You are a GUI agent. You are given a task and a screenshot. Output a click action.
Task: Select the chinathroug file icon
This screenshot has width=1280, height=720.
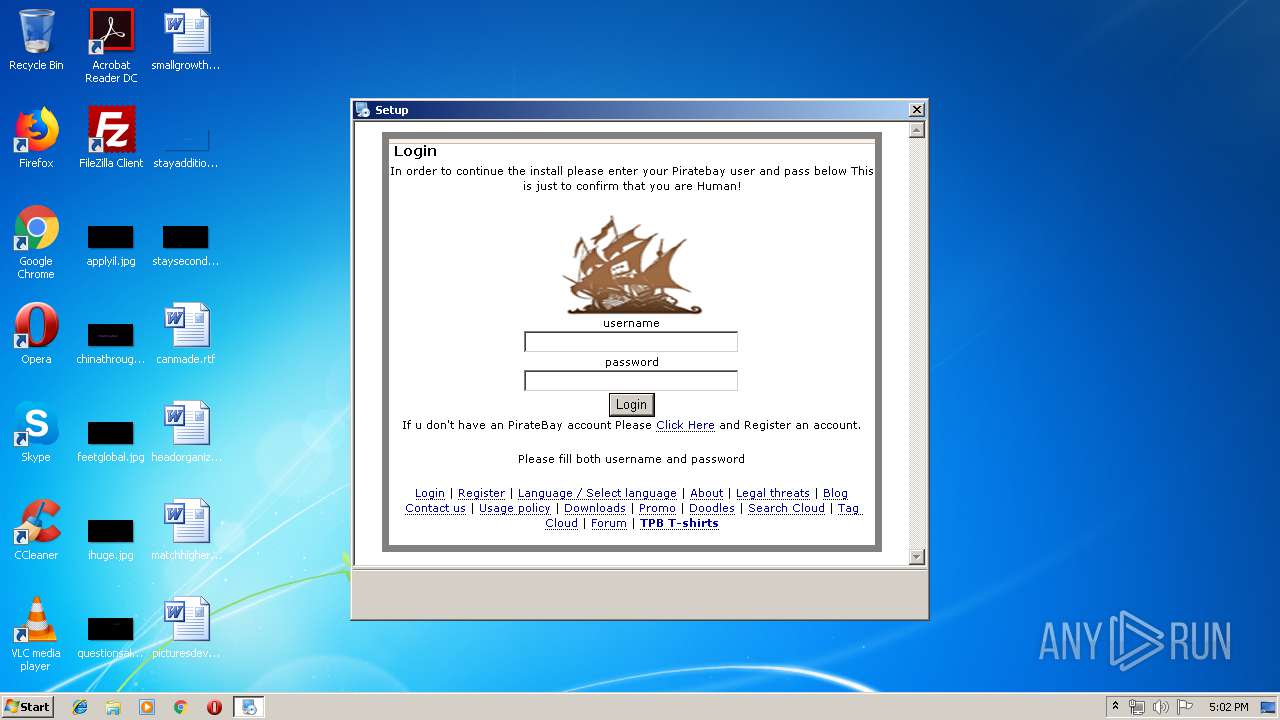(x=111, y=342)
